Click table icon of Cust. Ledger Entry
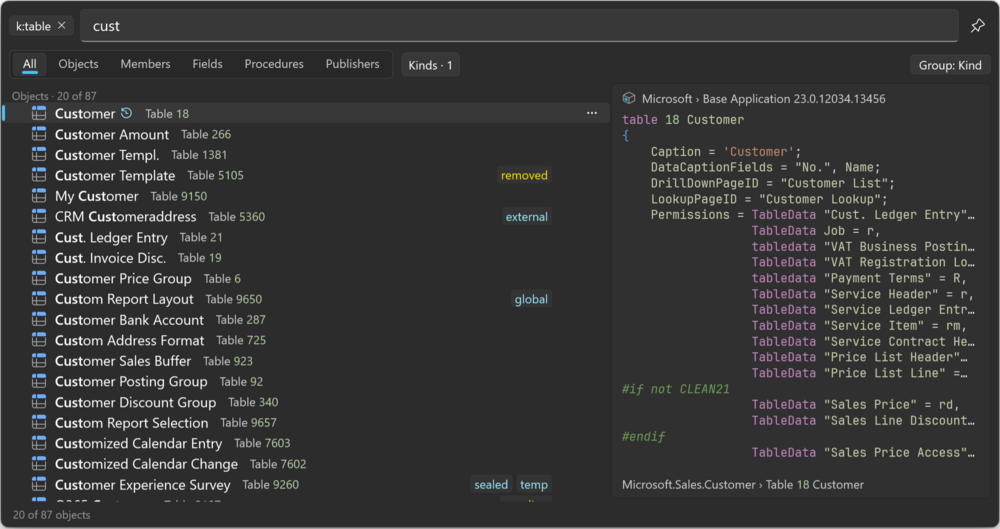This screenshot has width=1000, height=529. click(39, 237)
